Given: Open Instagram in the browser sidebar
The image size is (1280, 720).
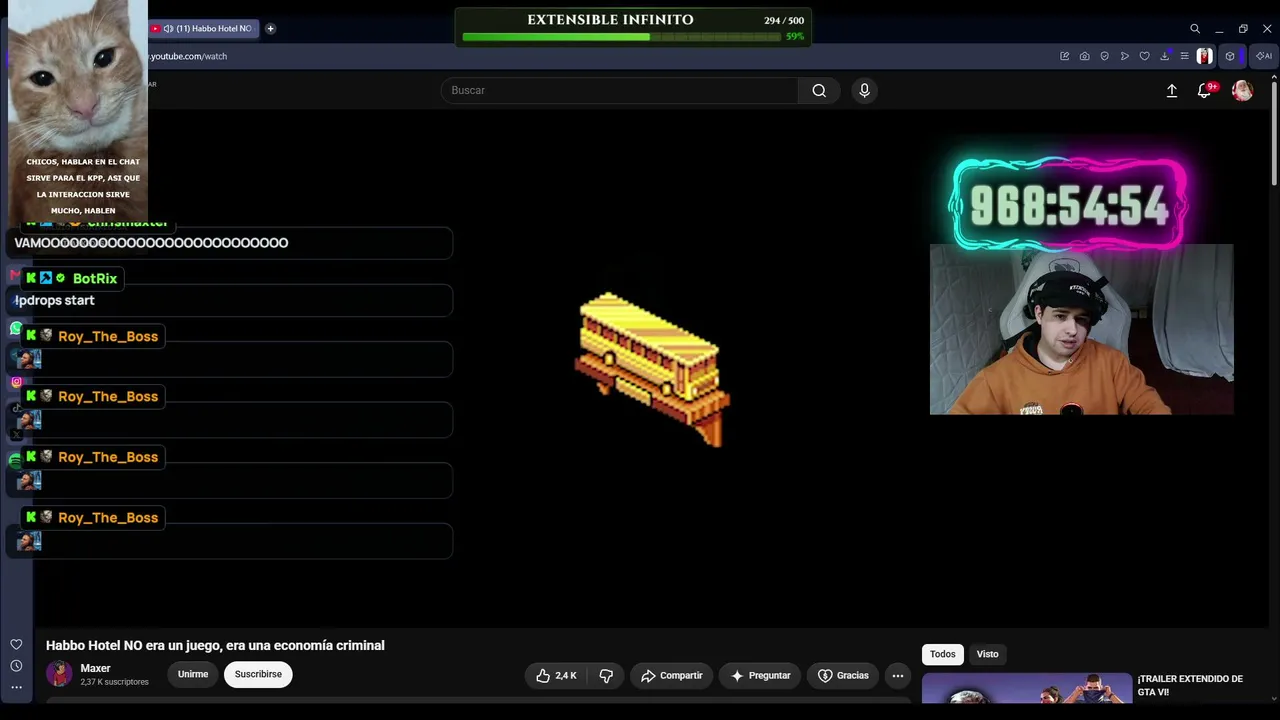Looking at the screenshot, I should click(x=16, y=382).
